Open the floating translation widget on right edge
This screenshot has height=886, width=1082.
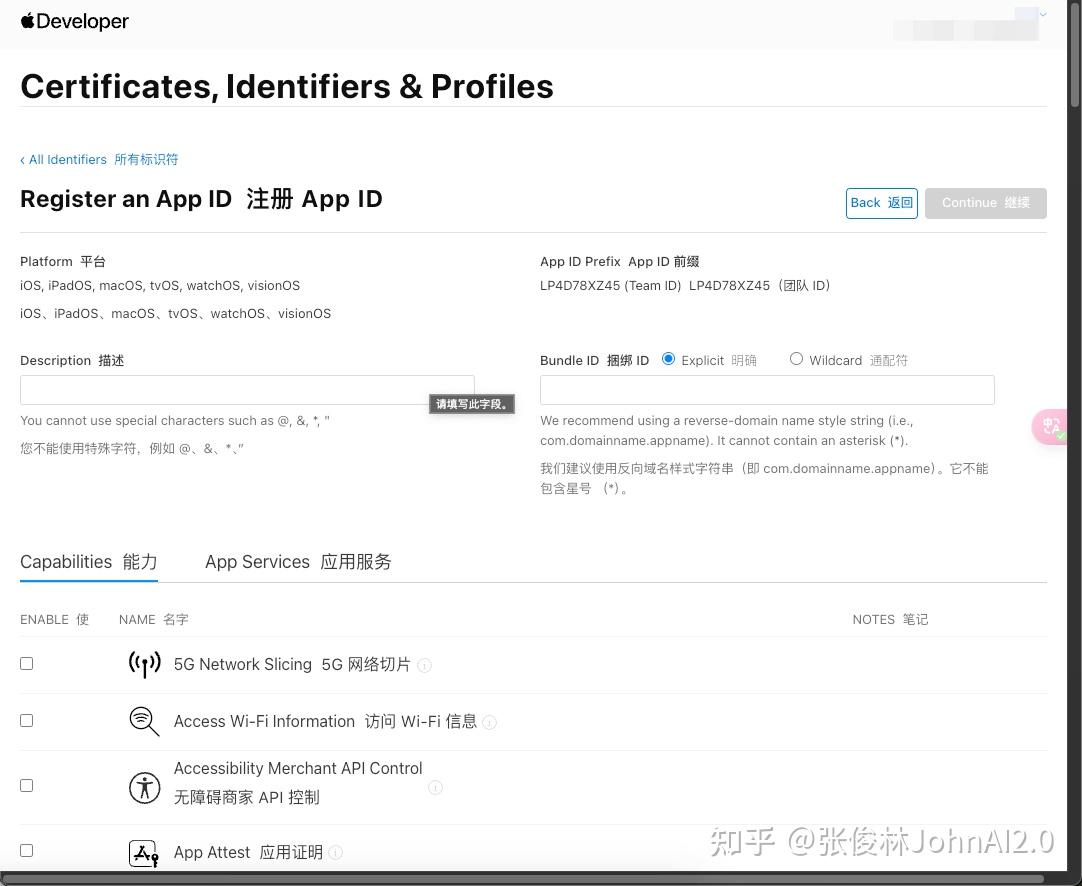[1050, 427]
